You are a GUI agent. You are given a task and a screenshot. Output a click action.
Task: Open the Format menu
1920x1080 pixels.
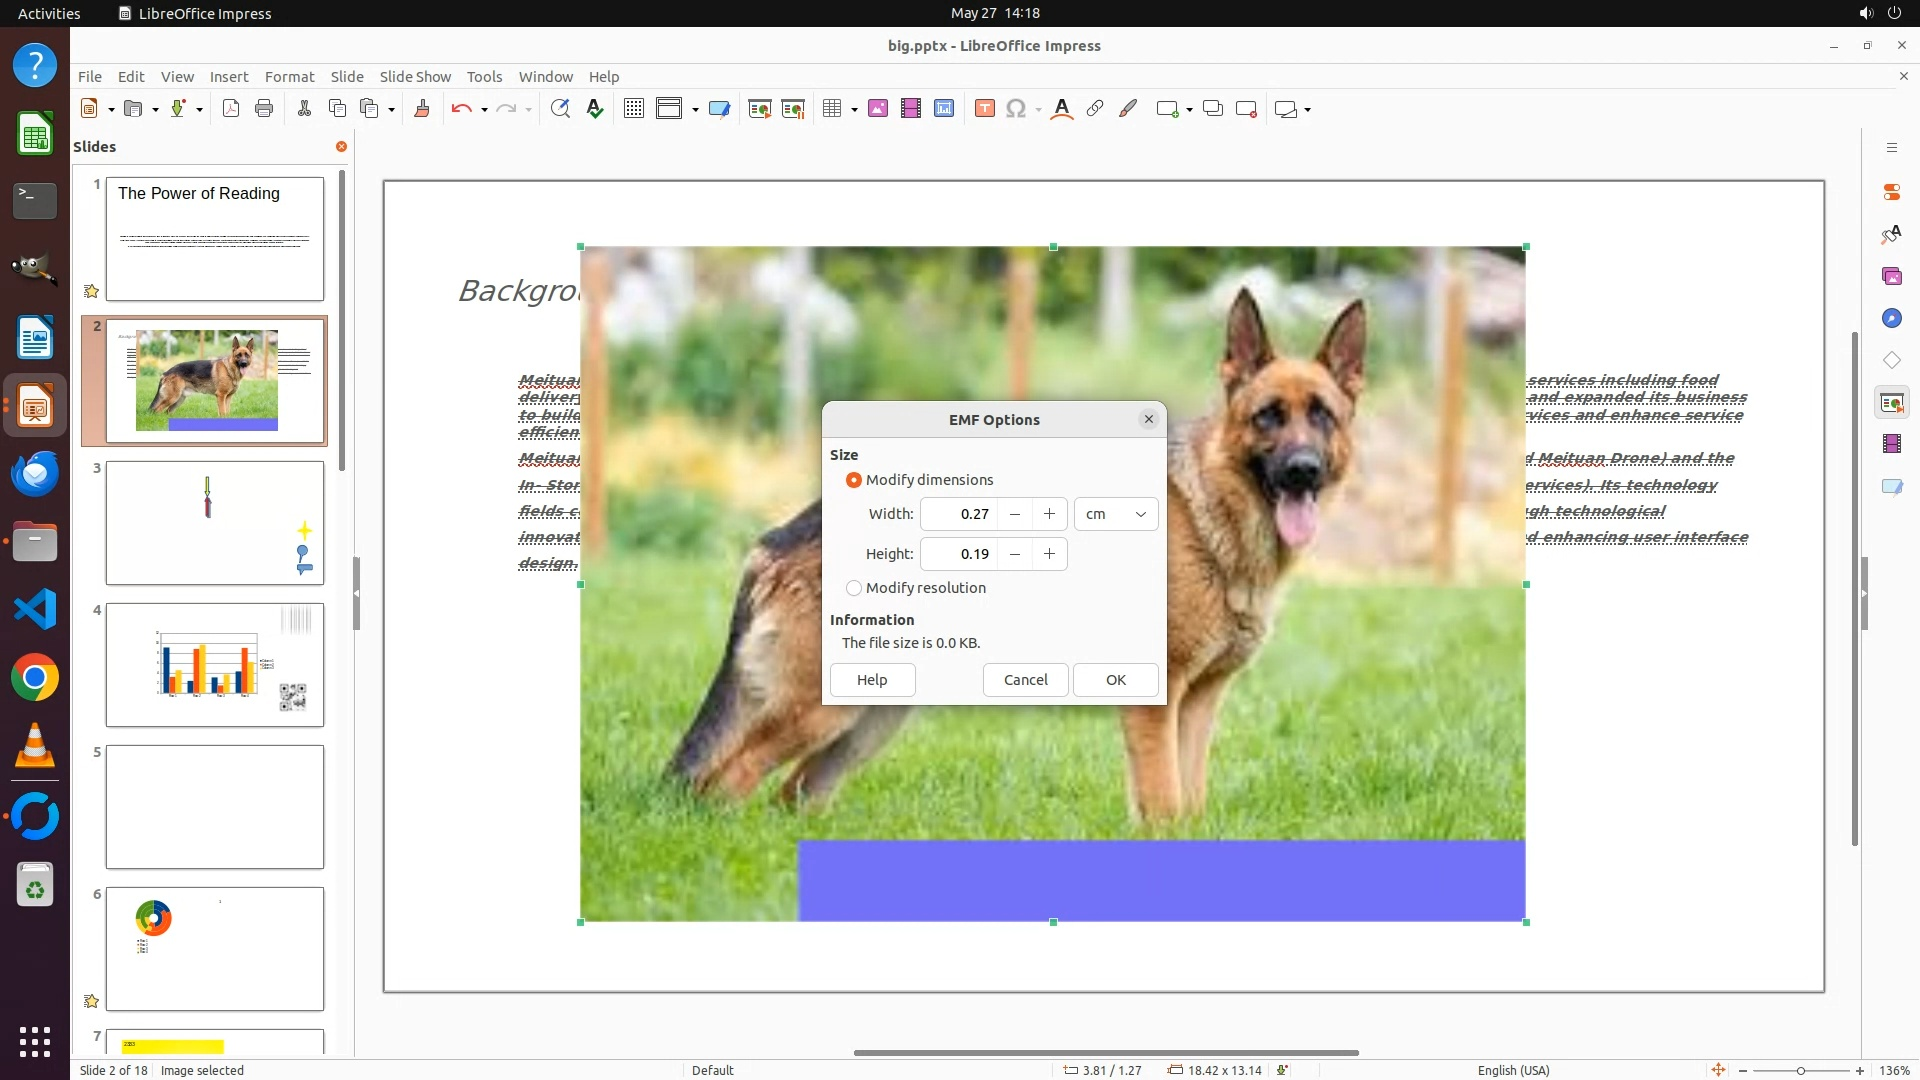click(289, 77)
